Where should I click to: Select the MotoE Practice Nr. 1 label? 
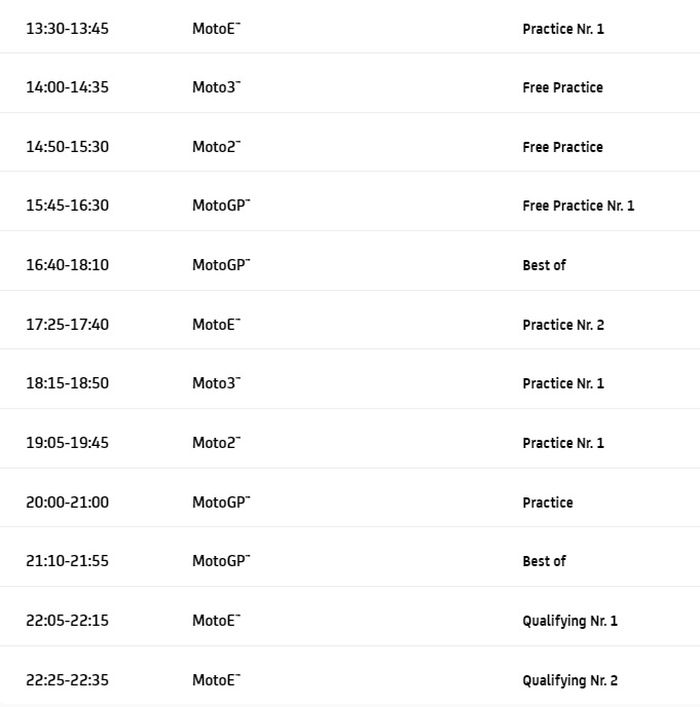click(563, 29)
